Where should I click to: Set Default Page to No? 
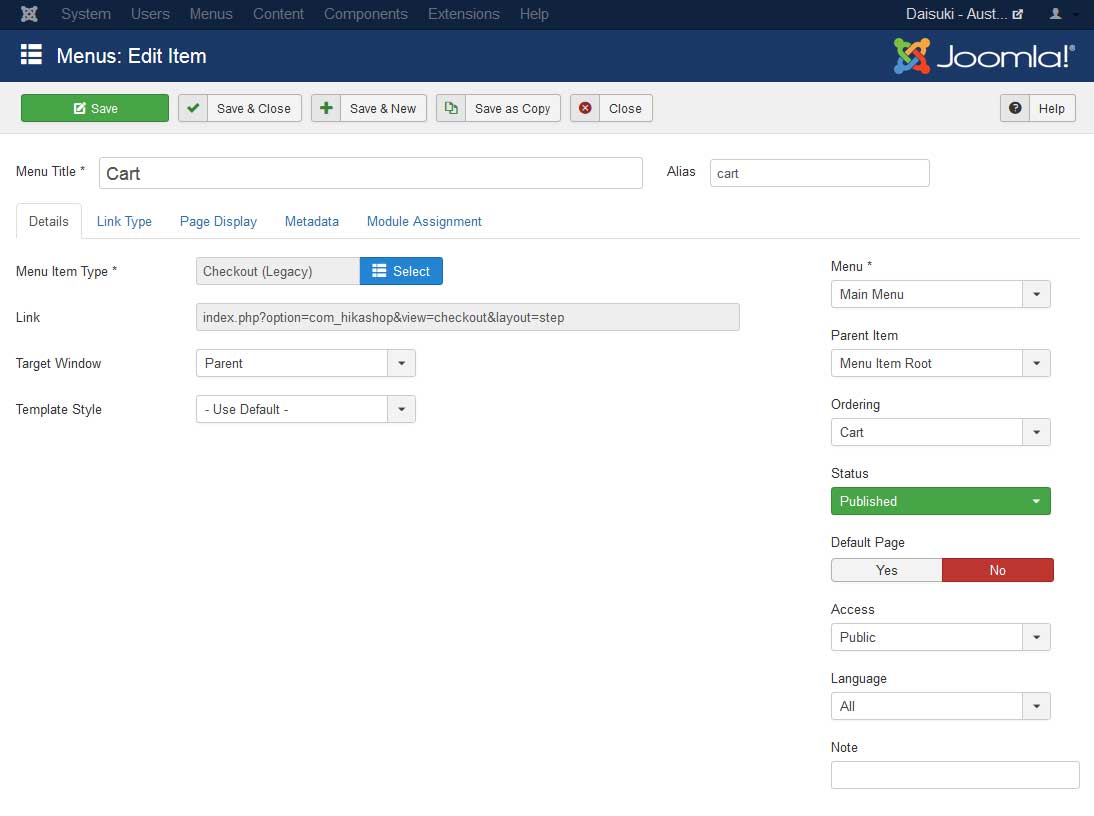998,570
